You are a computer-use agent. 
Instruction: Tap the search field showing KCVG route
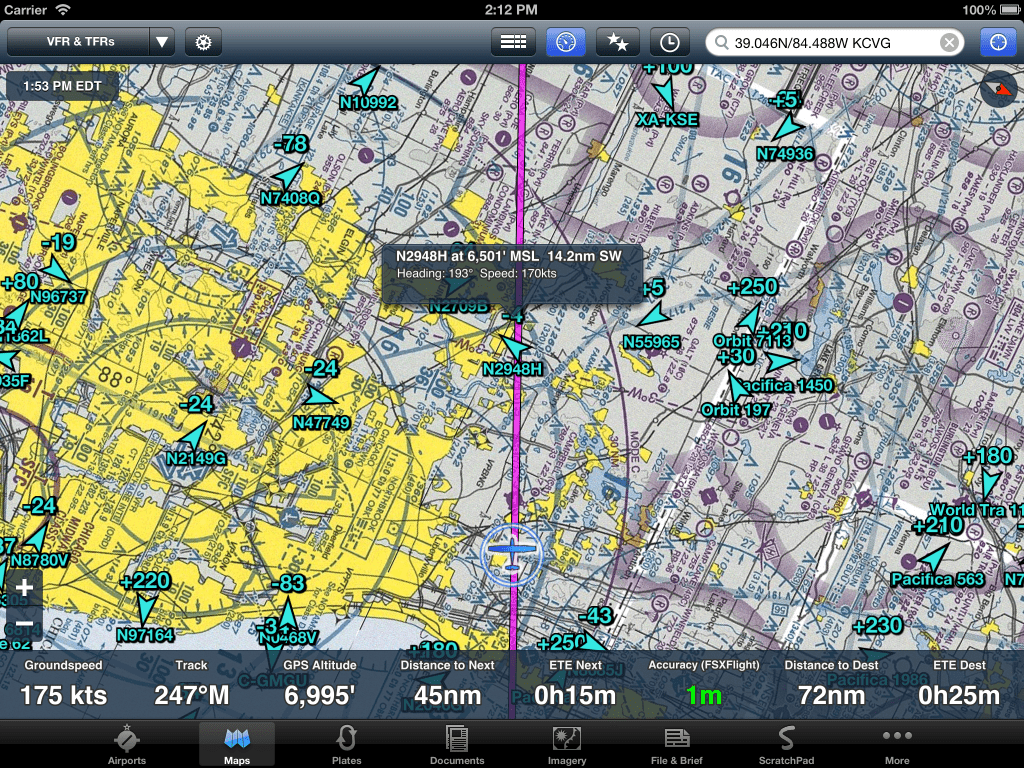[x=840, y=42]
